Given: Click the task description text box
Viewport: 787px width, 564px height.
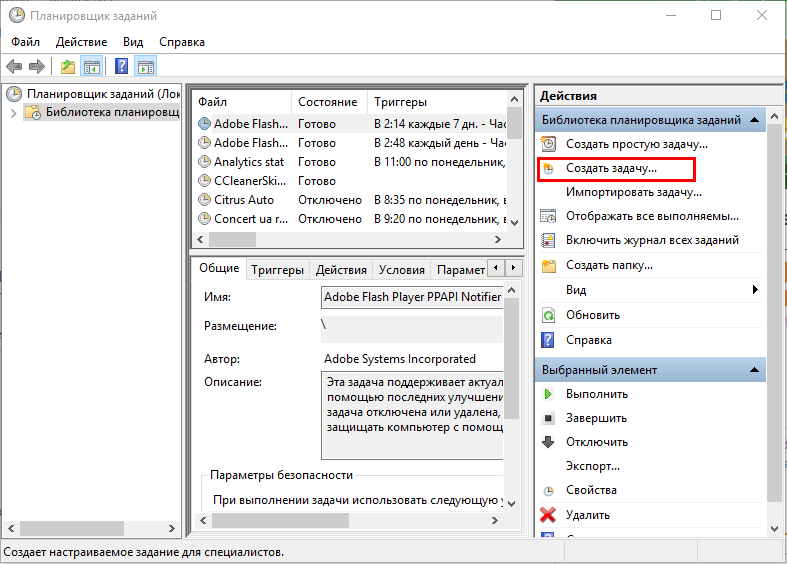Looking at the screenshot, I should click(412, 415).
